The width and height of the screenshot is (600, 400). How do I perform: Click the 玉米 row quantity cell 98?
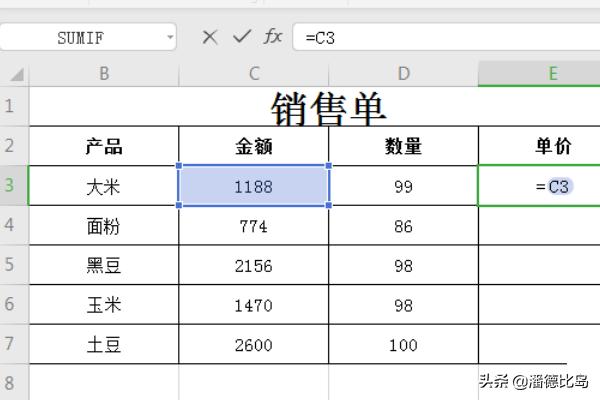pyautogui.click(x=403, y=305)
